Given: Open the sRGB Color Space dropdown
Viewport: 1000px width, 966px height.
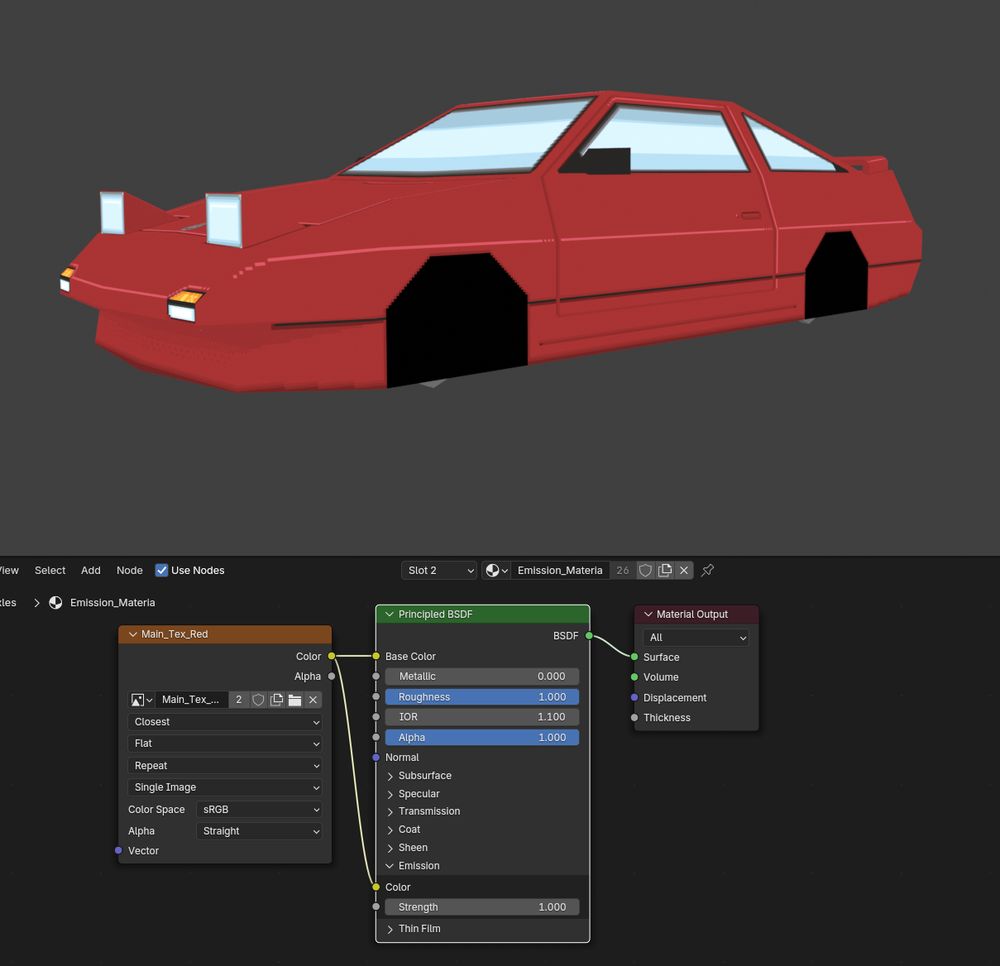Looking at the screenshot, I should (x=259, y=810).
